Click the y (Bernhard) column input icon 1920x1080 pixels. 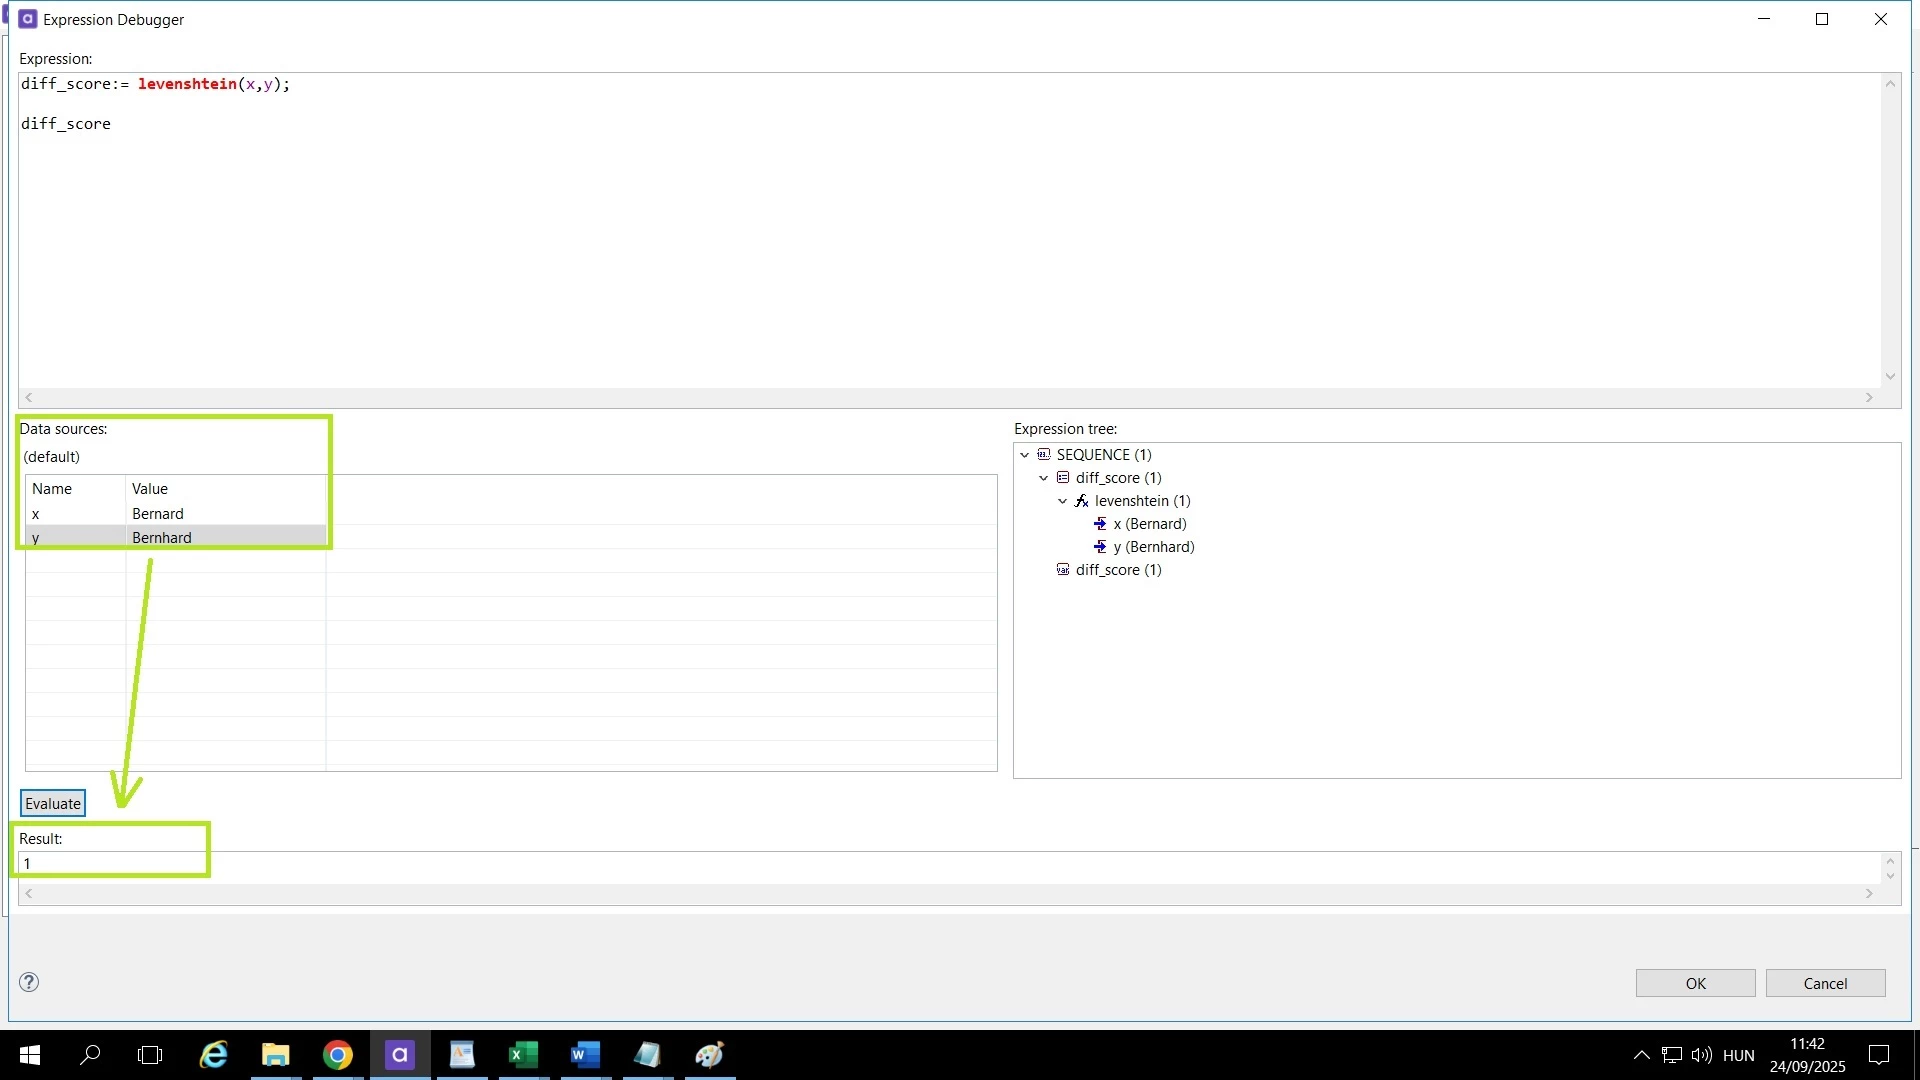point(1100,547)
